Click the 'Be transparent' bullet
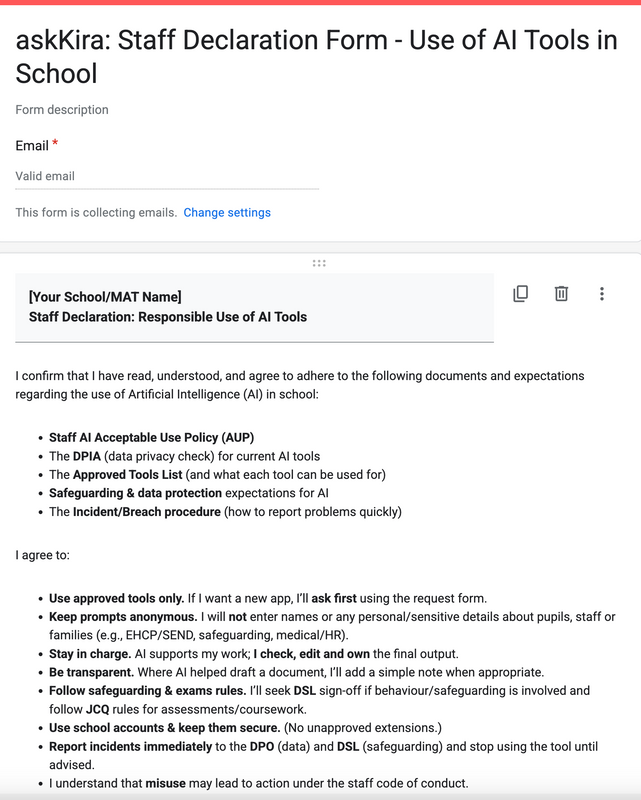The height and width of the screenshot is (800, 641). (296, 672)
